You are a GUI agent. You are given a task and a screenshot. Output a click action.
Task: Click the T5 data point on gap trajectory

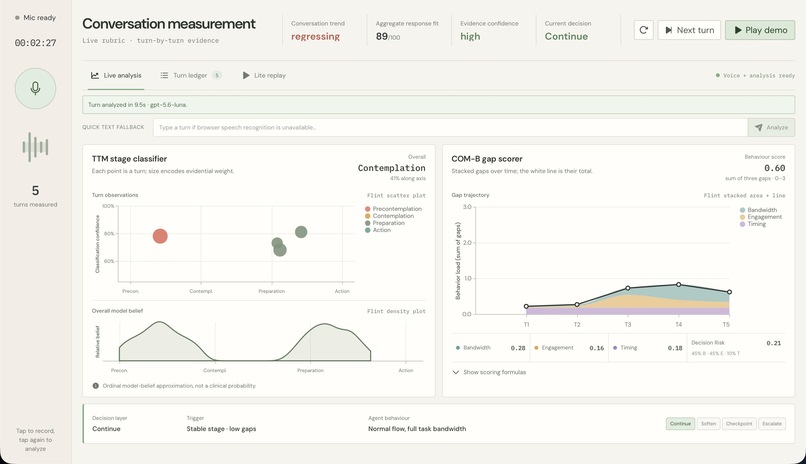[x=729, y=292]
